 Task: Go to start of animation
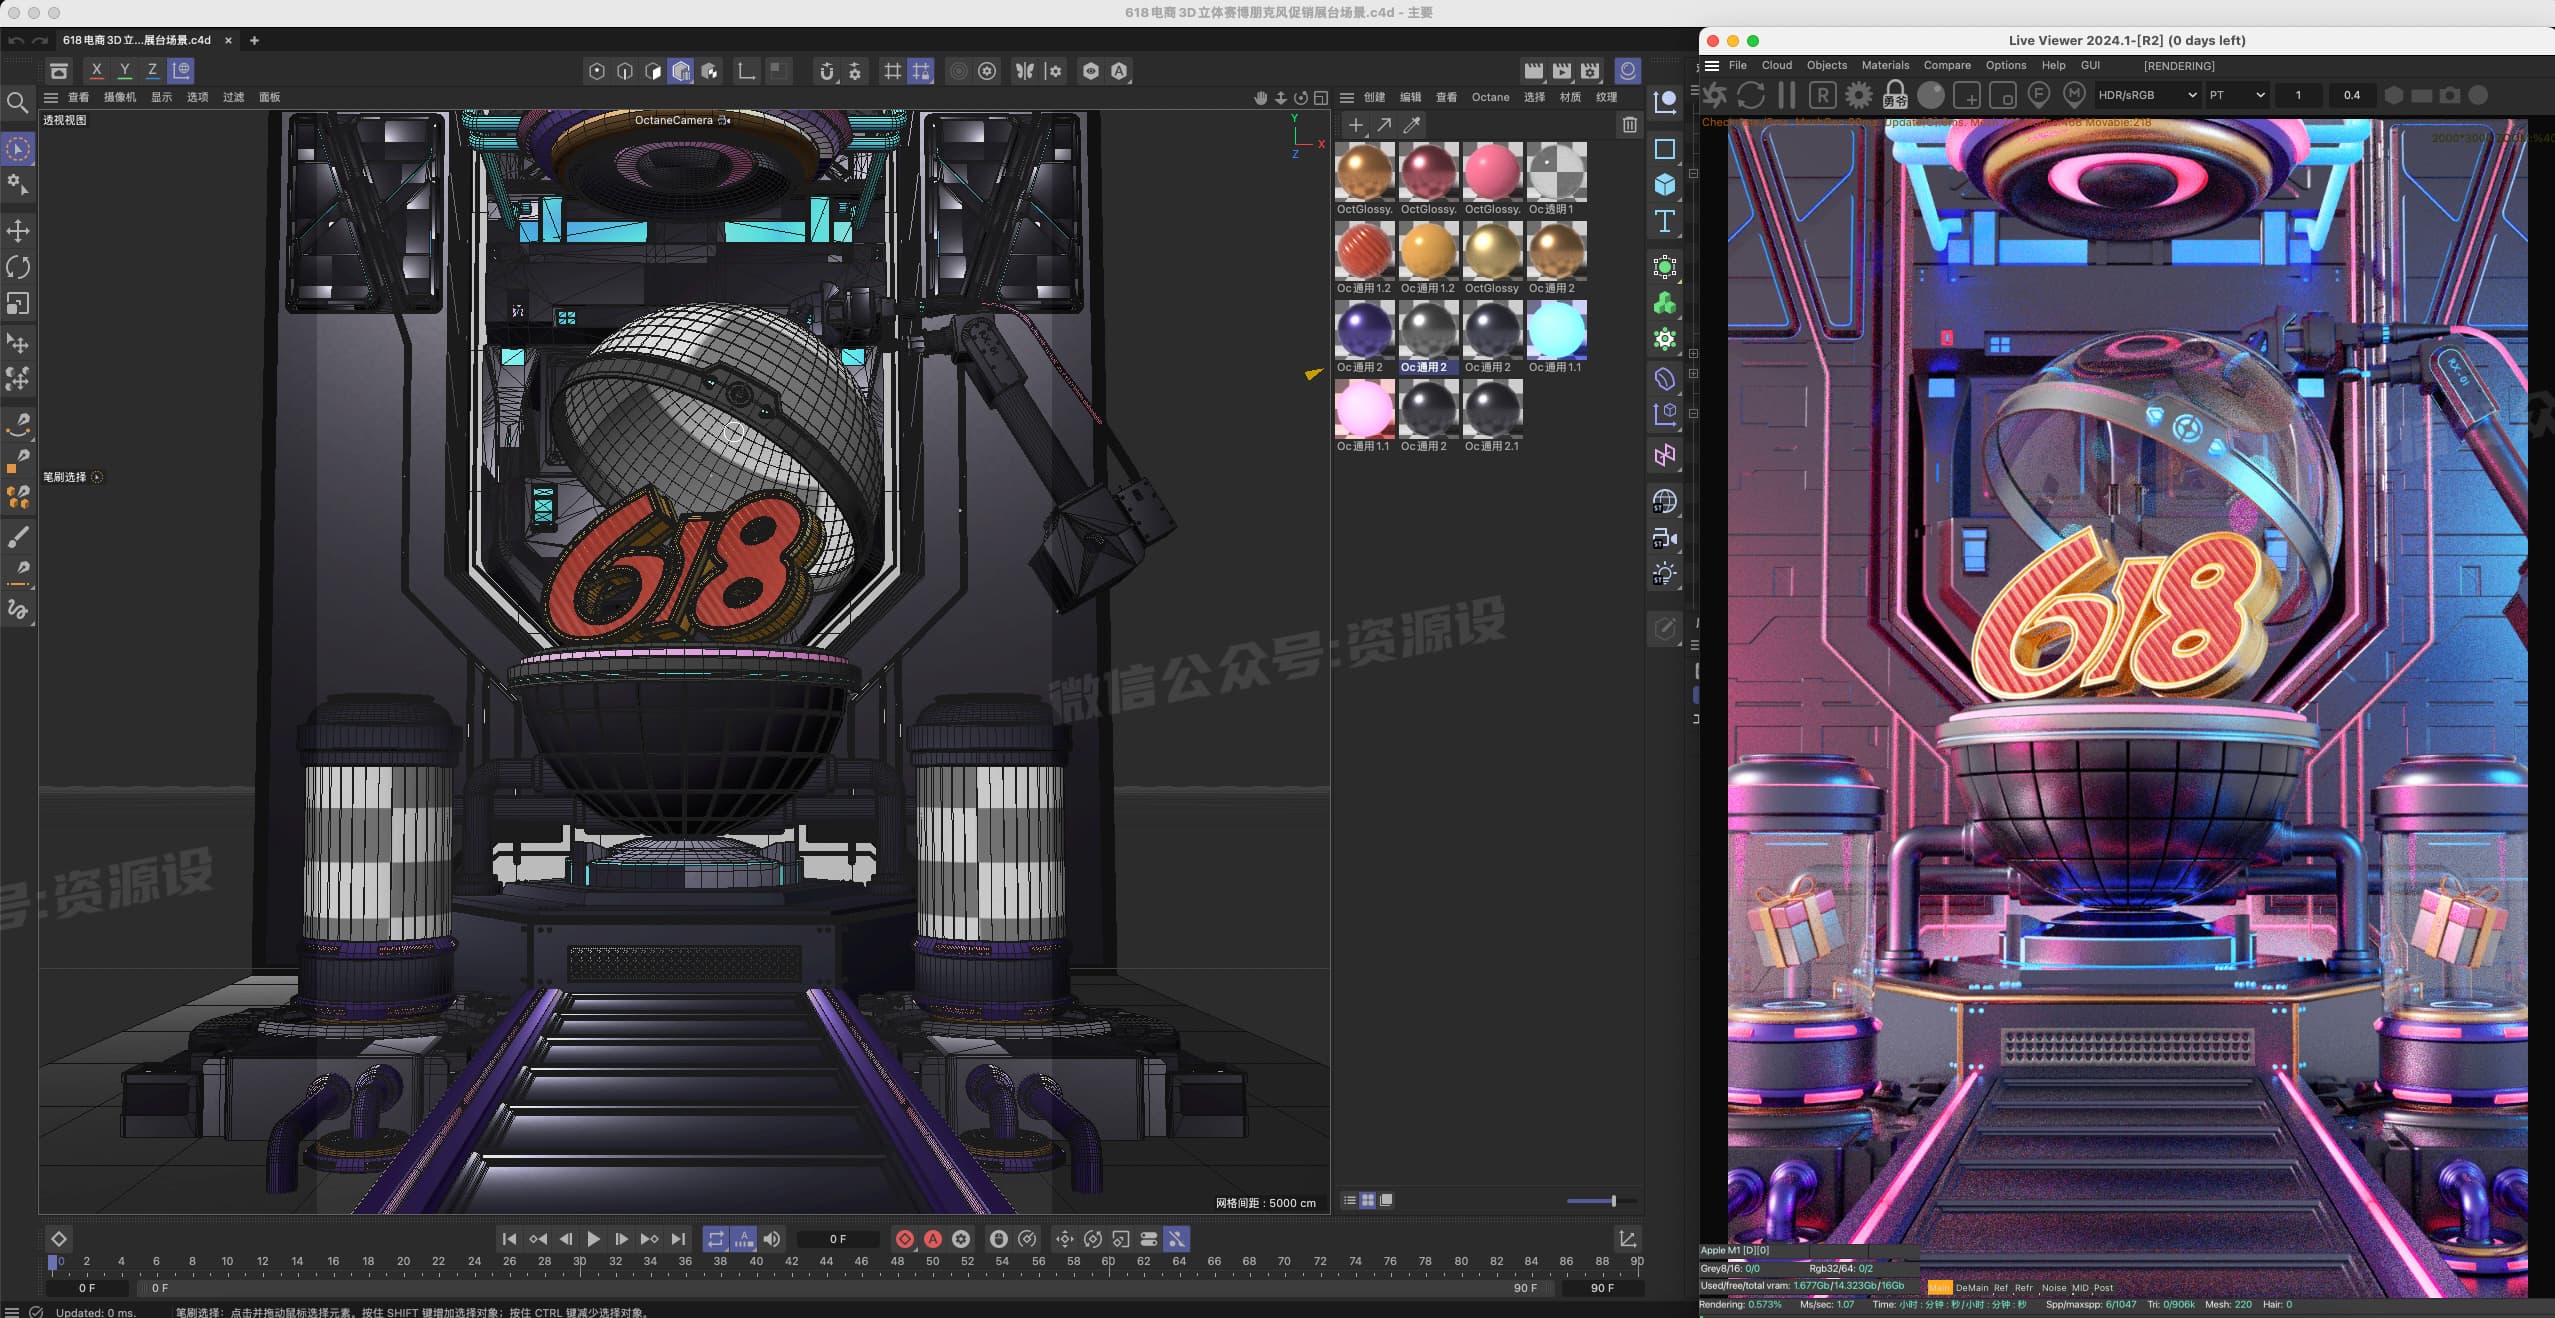tap(509, 1239)
